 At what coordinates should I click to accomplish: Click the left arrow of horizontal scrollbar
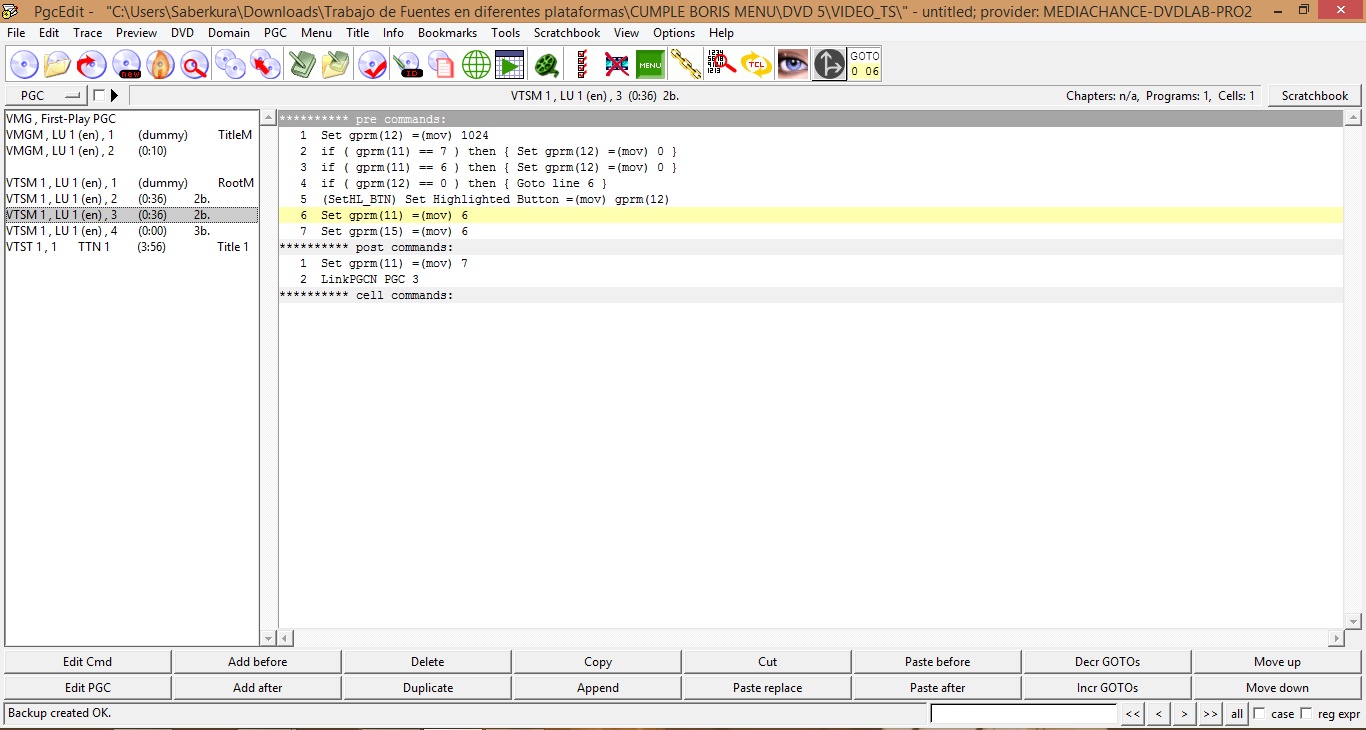click(285, 638)
